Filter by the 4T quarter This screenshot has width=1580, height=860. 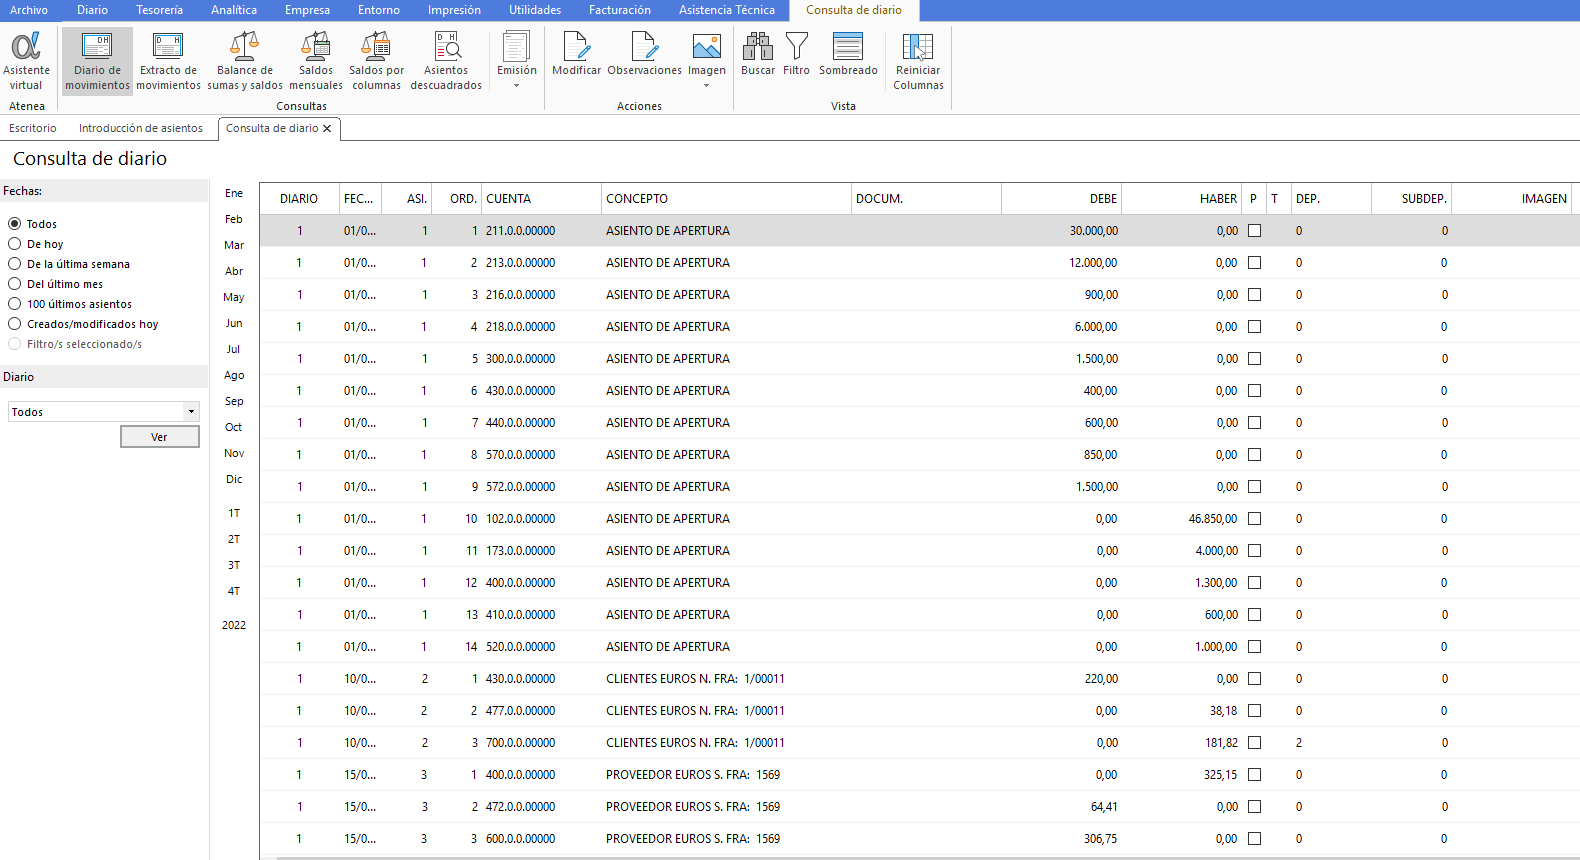pyautogui.click(x=234, y=591)
